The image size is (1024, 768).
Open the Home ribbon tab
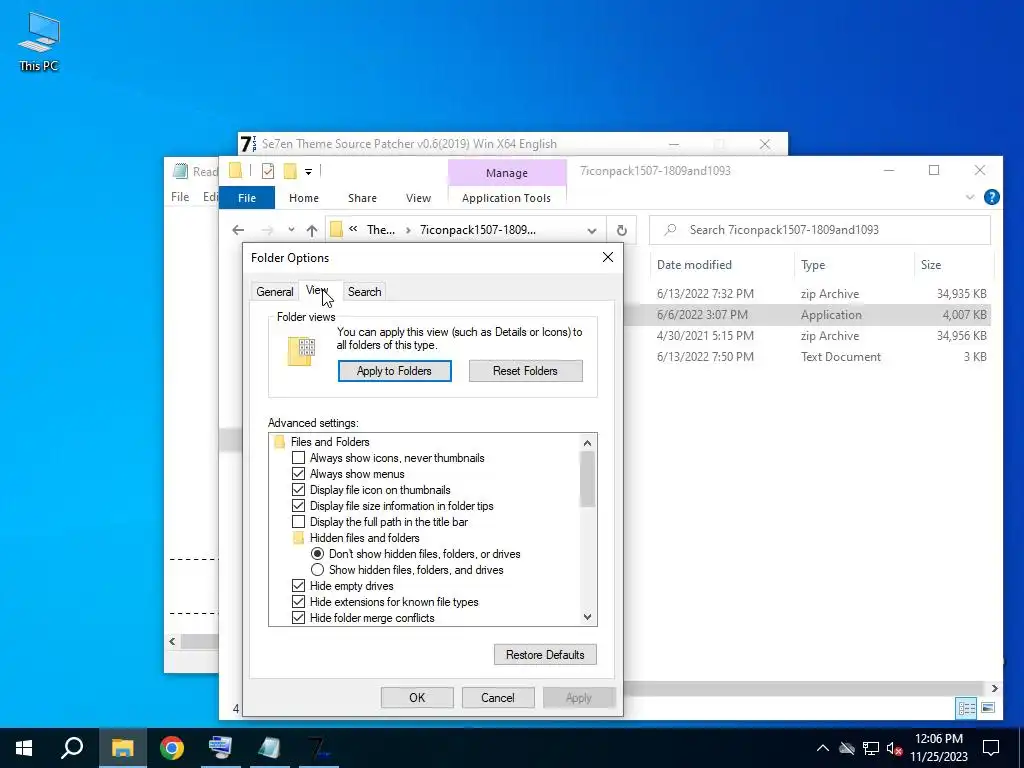(x=304, y=198)
